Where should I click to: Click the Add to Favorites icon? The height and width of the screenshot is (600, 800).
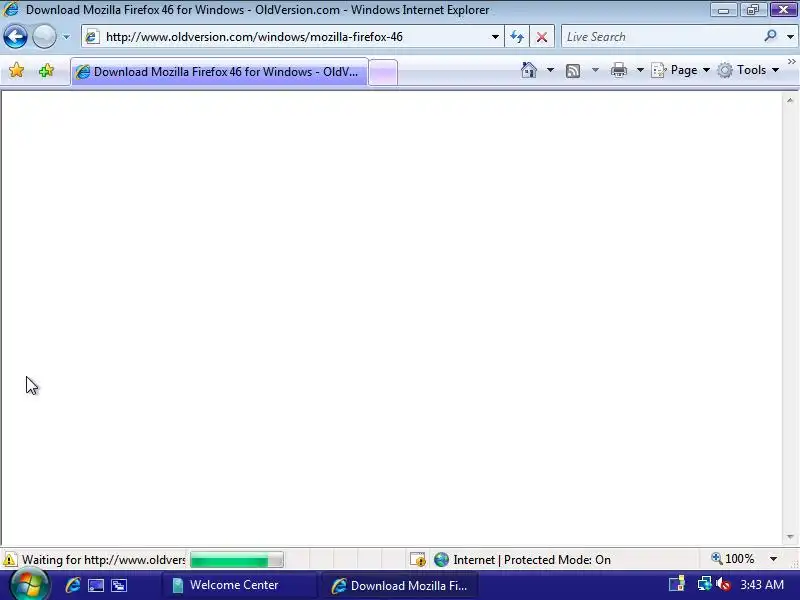[46, 70]
